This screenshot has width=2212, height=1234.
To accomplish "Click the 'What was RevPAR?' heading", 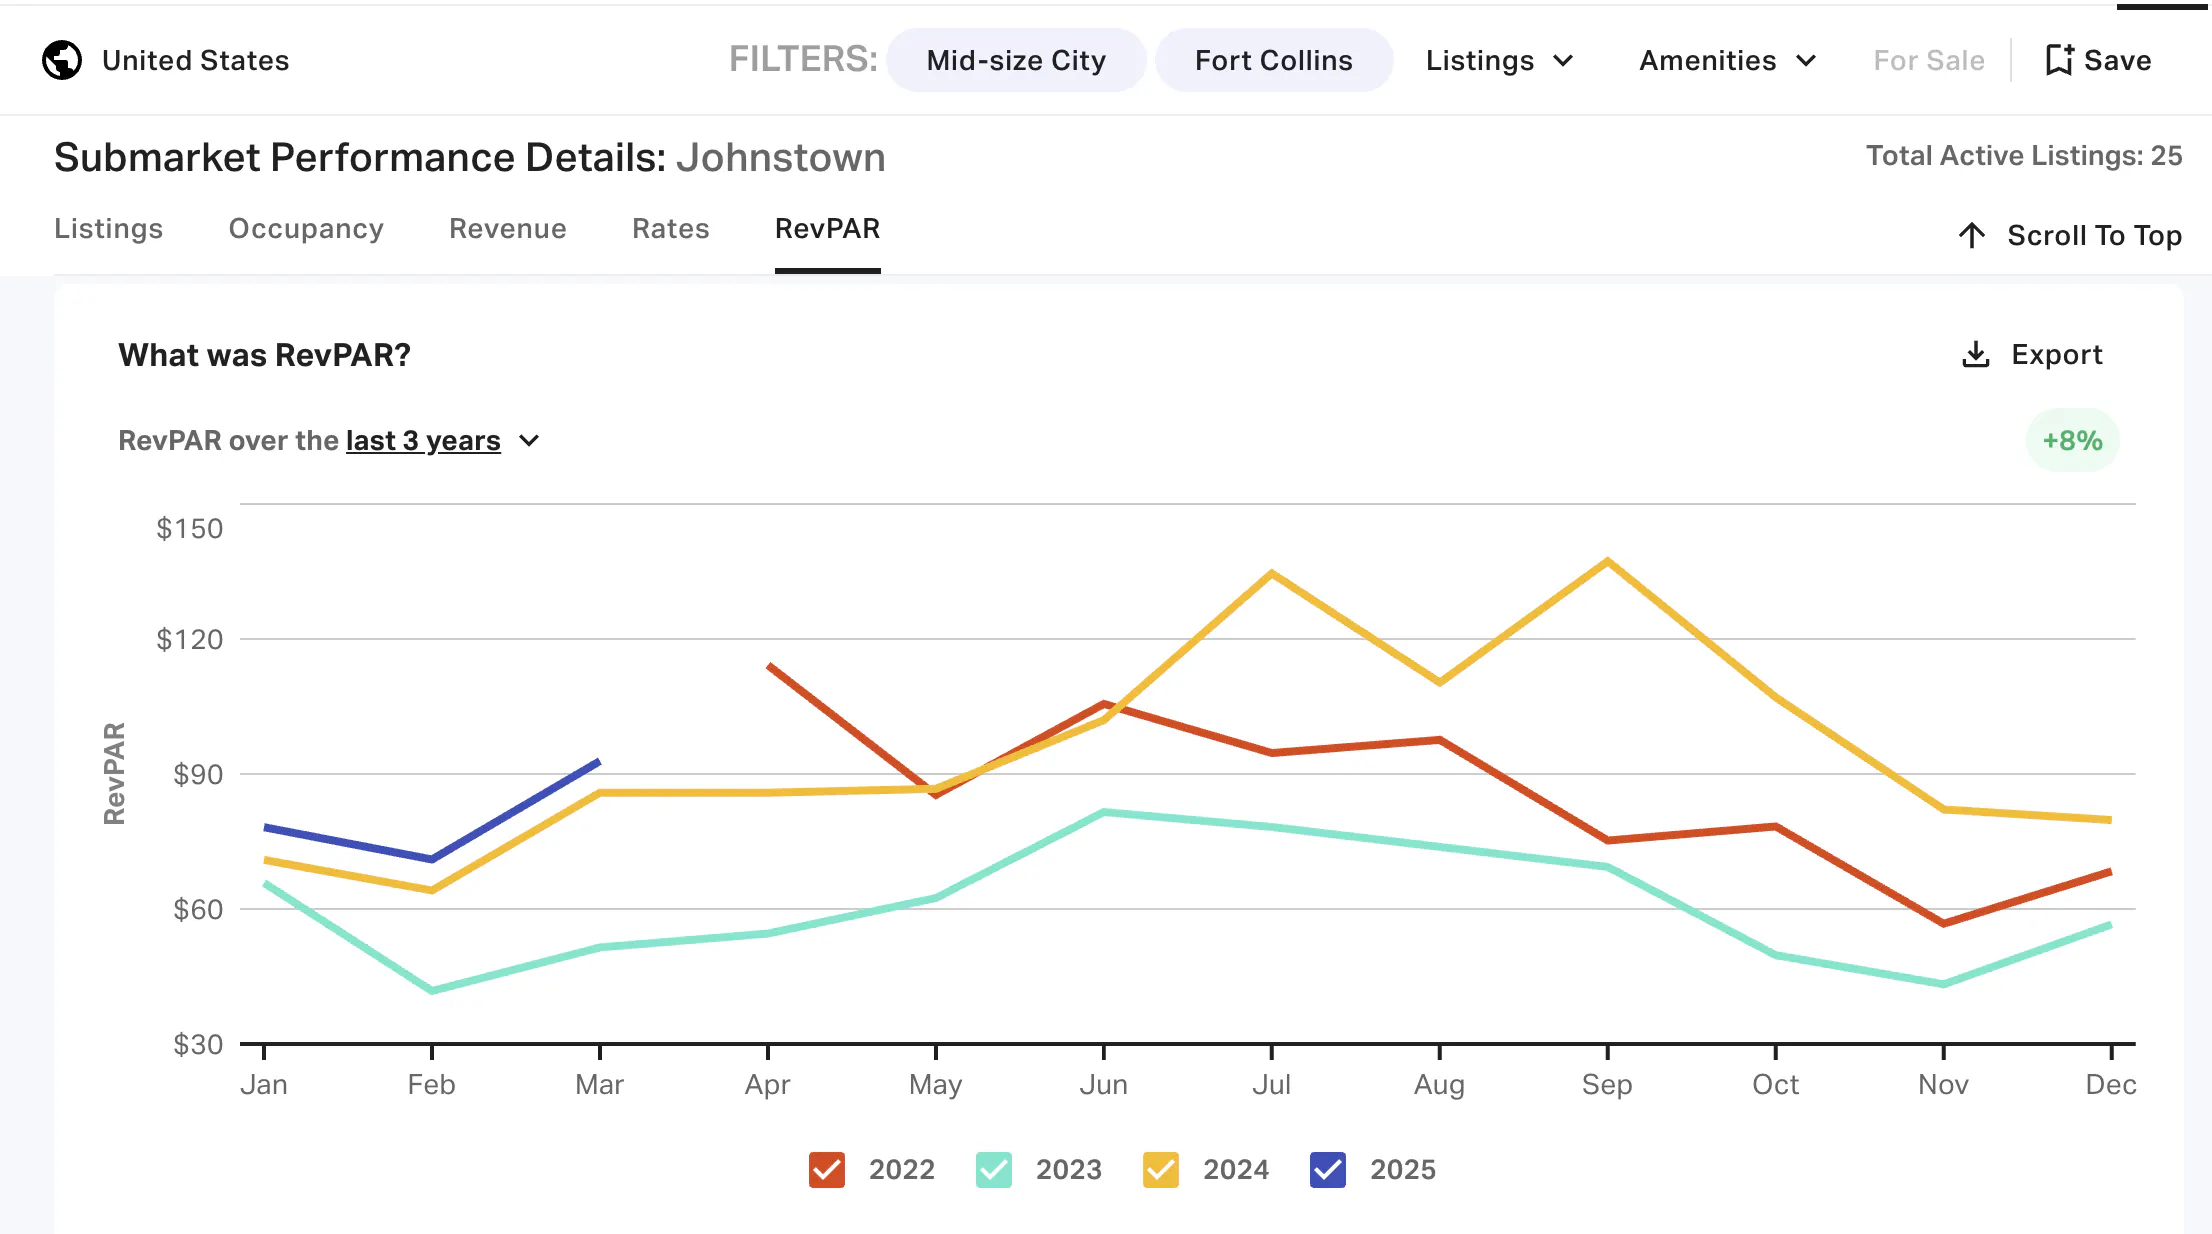I will 265,355.
